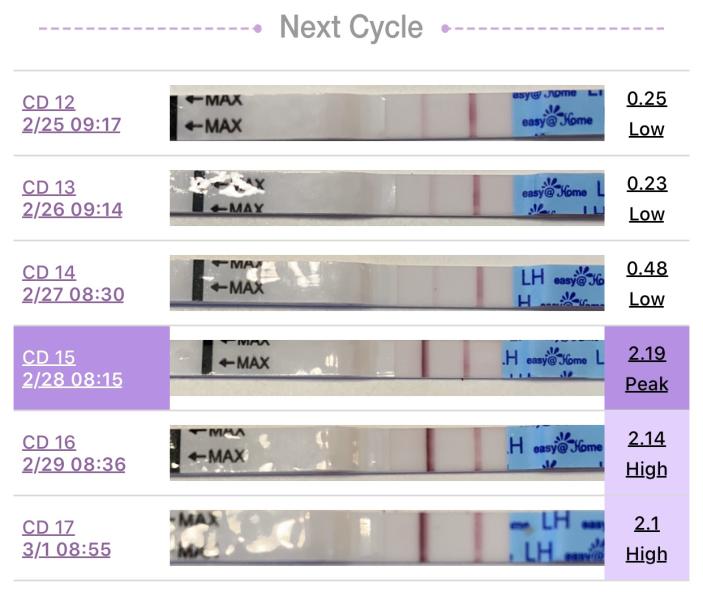
Task: Open the 2/25 09:17 timestamp link
Action: [x=72, y=125]
